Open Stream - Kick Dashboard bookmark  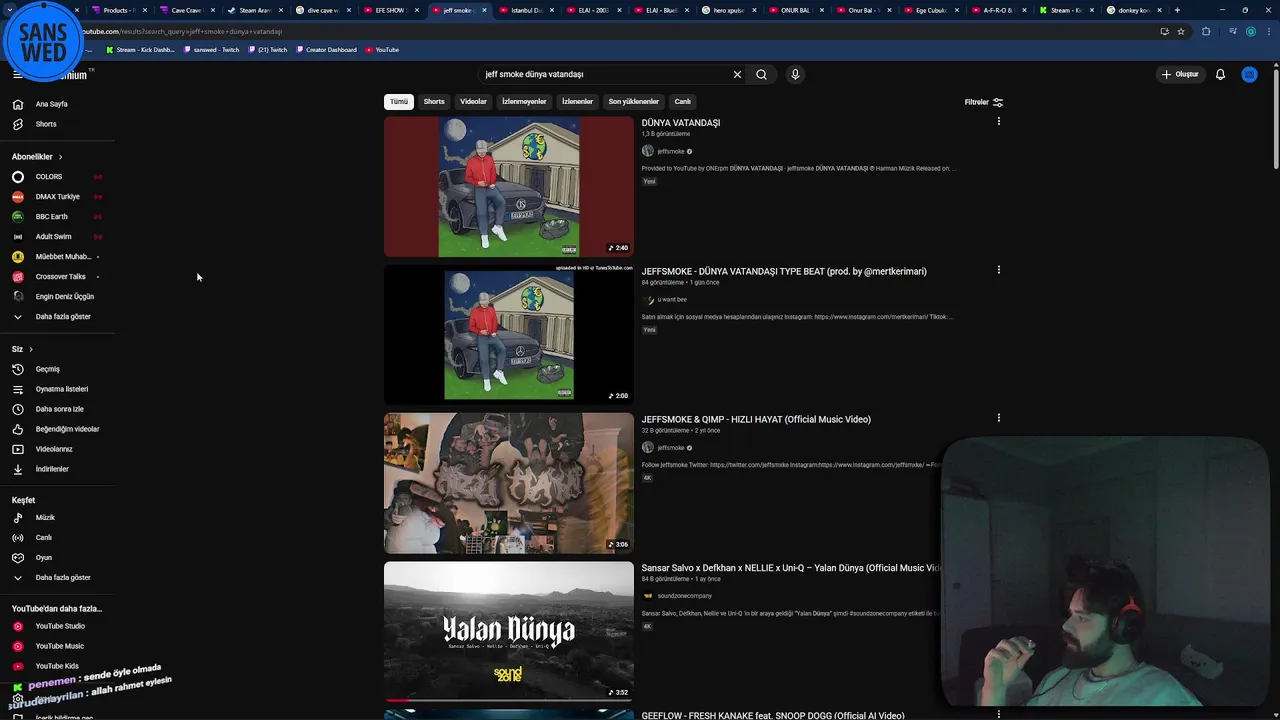pyautogui.click(x=140, y=50)
